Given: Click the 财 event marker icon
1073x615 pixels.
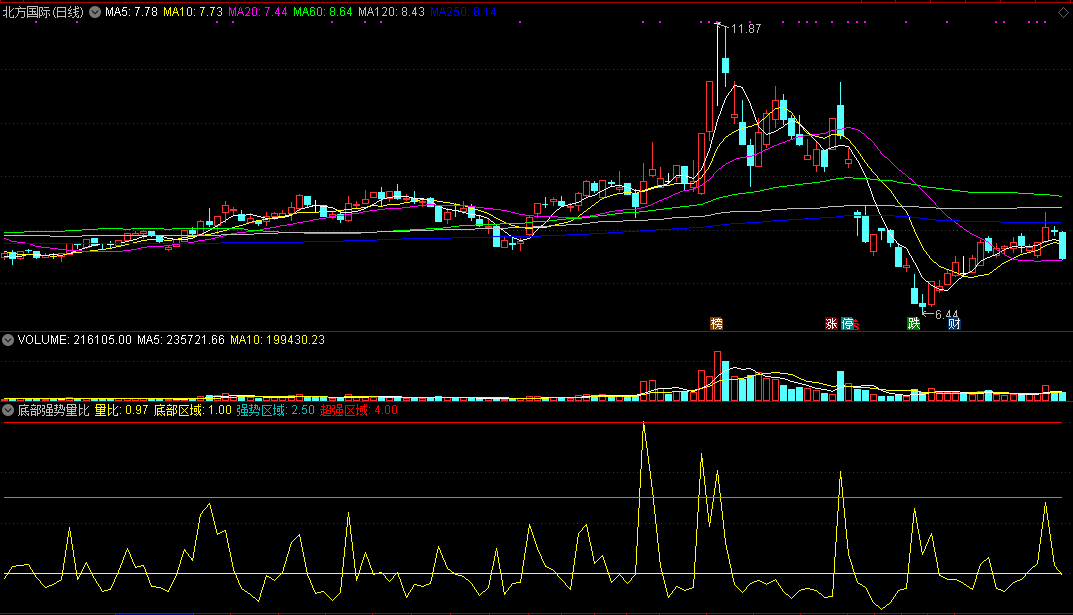Looking at the screenshot, I should coord(954,324).
